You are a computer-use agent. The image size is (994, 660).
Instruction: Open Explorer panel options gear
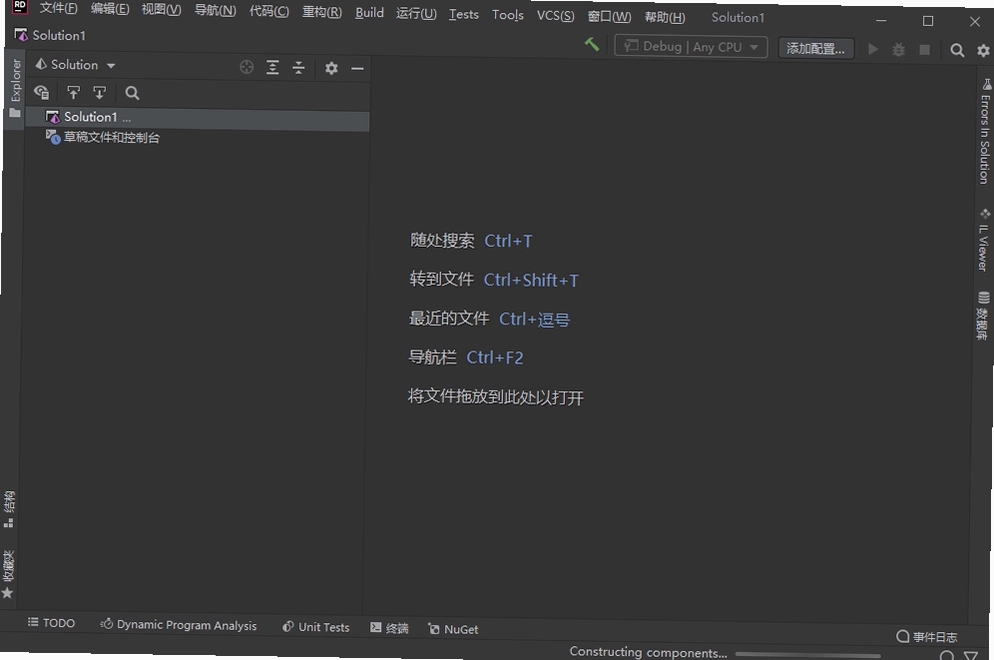332,68
